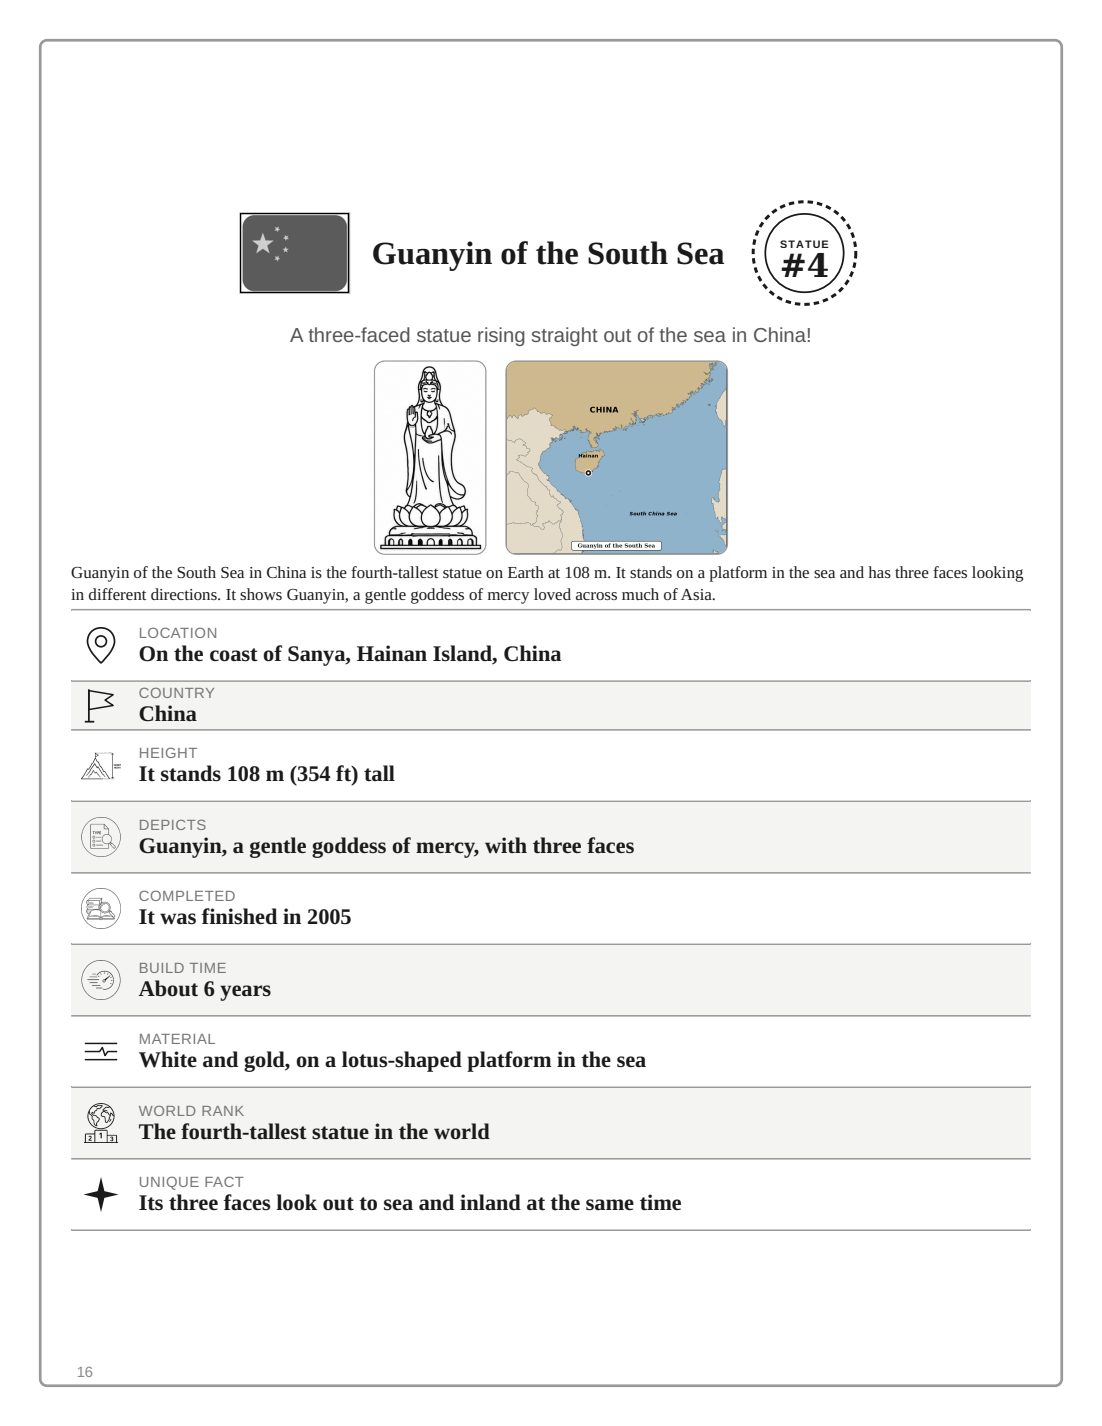Viewport: 1102px width, 1426px height.
Task: Click the 'It was finished in 2005' text
Action: pyautogui.click(x=245, y=917)
